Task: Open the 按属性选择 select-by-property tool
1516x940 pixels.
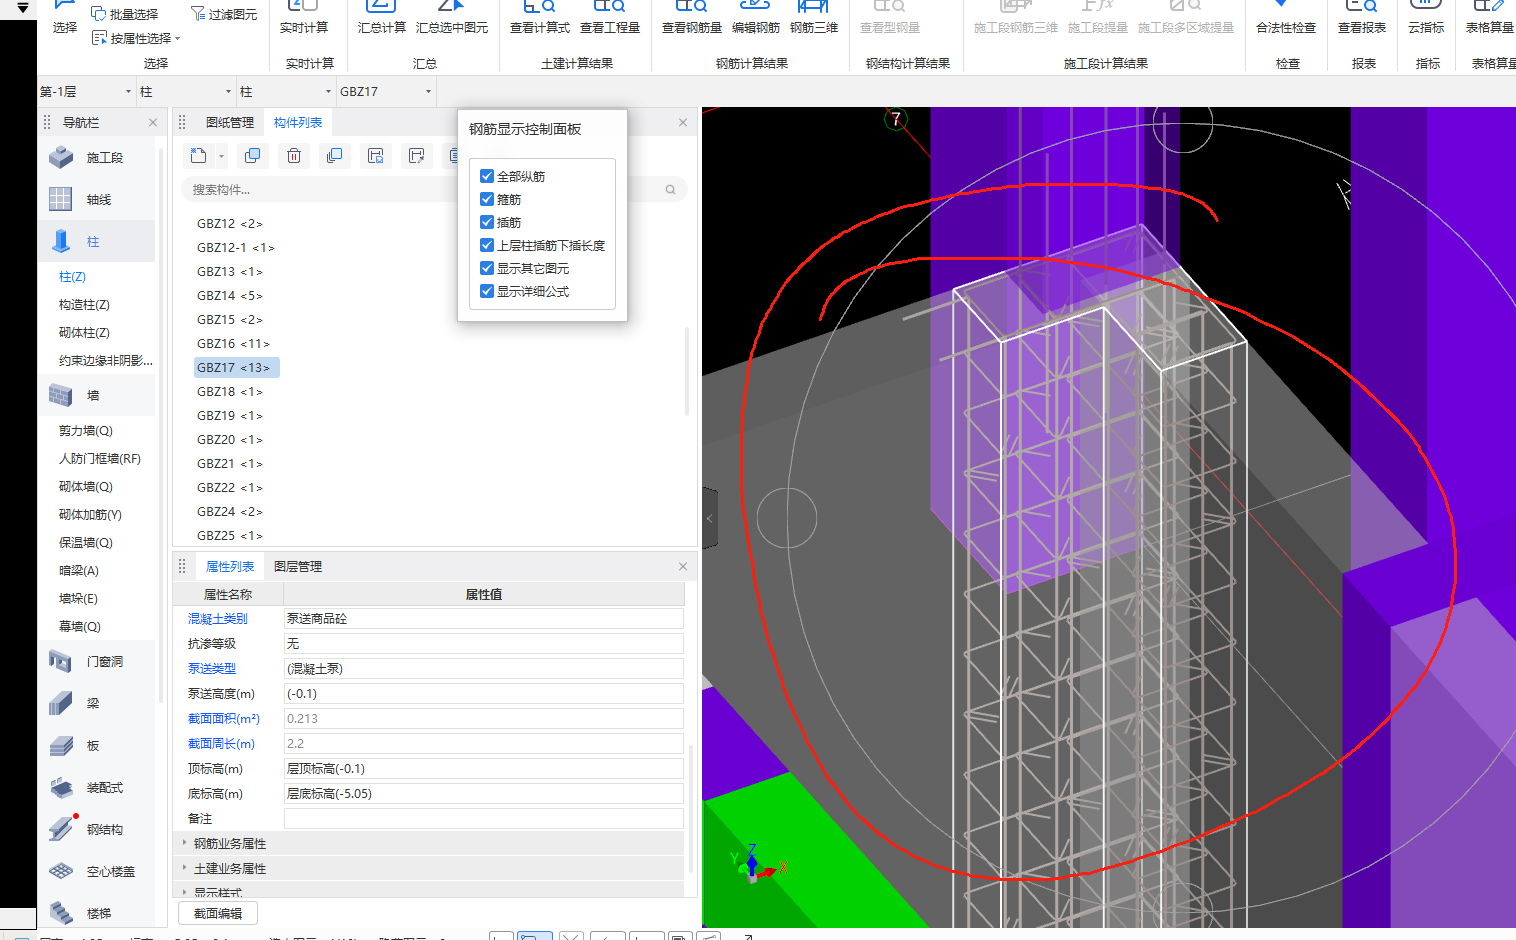Action: (x=136, y=38)
